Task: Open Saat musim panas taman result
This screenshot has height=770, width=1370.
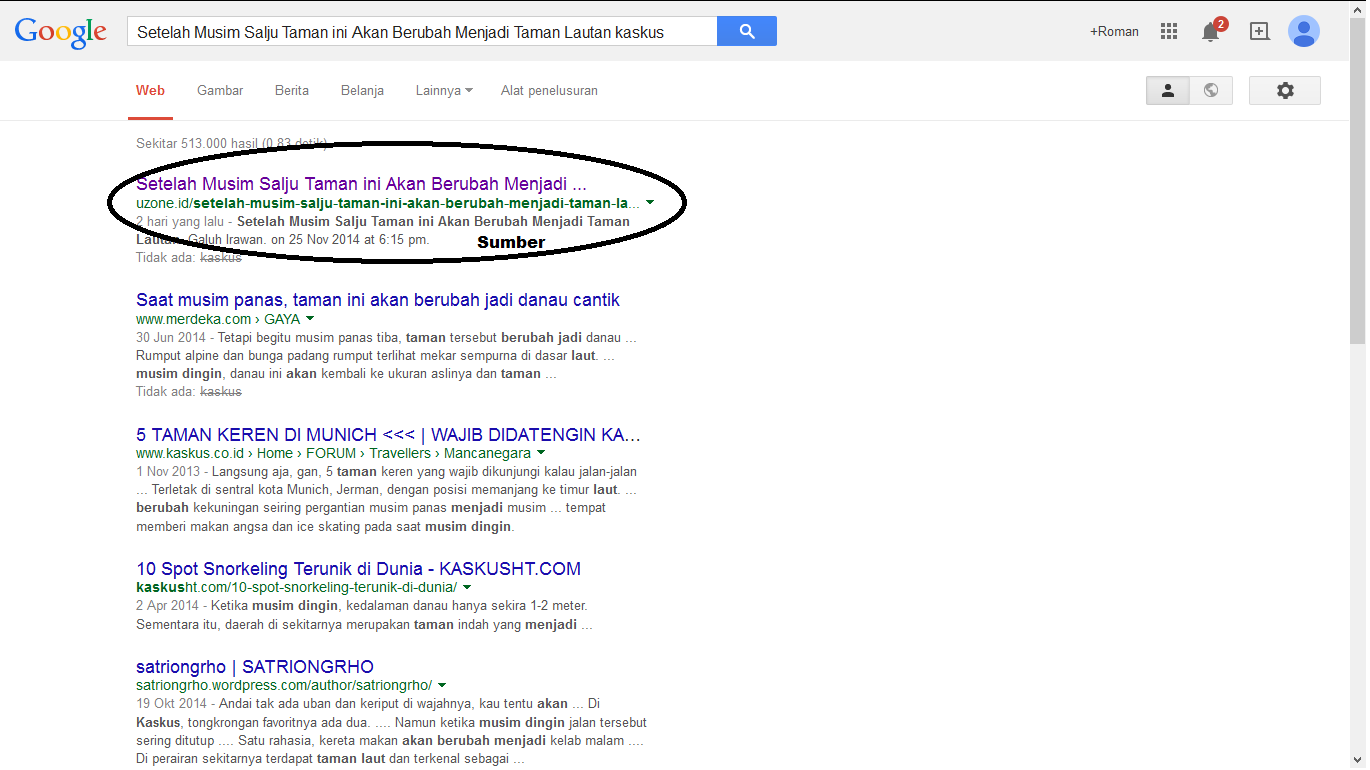Action: pos(378,300)
